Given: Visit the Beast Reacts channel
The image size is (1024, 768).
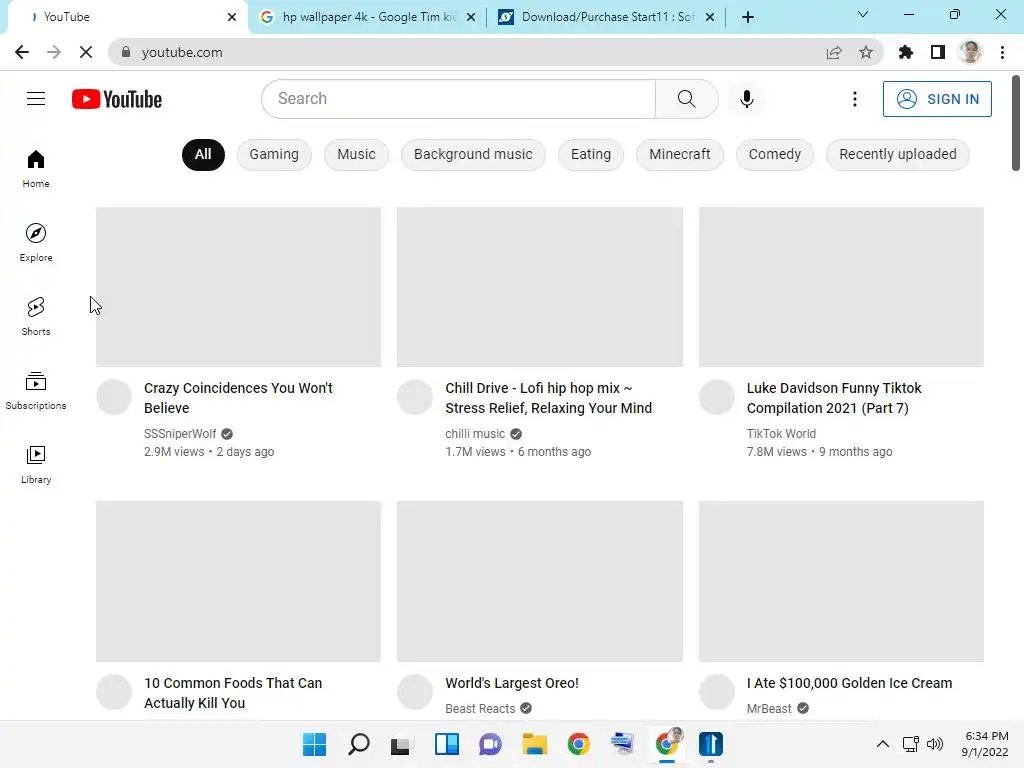Looking at the screenshot, I should [480, 709].
